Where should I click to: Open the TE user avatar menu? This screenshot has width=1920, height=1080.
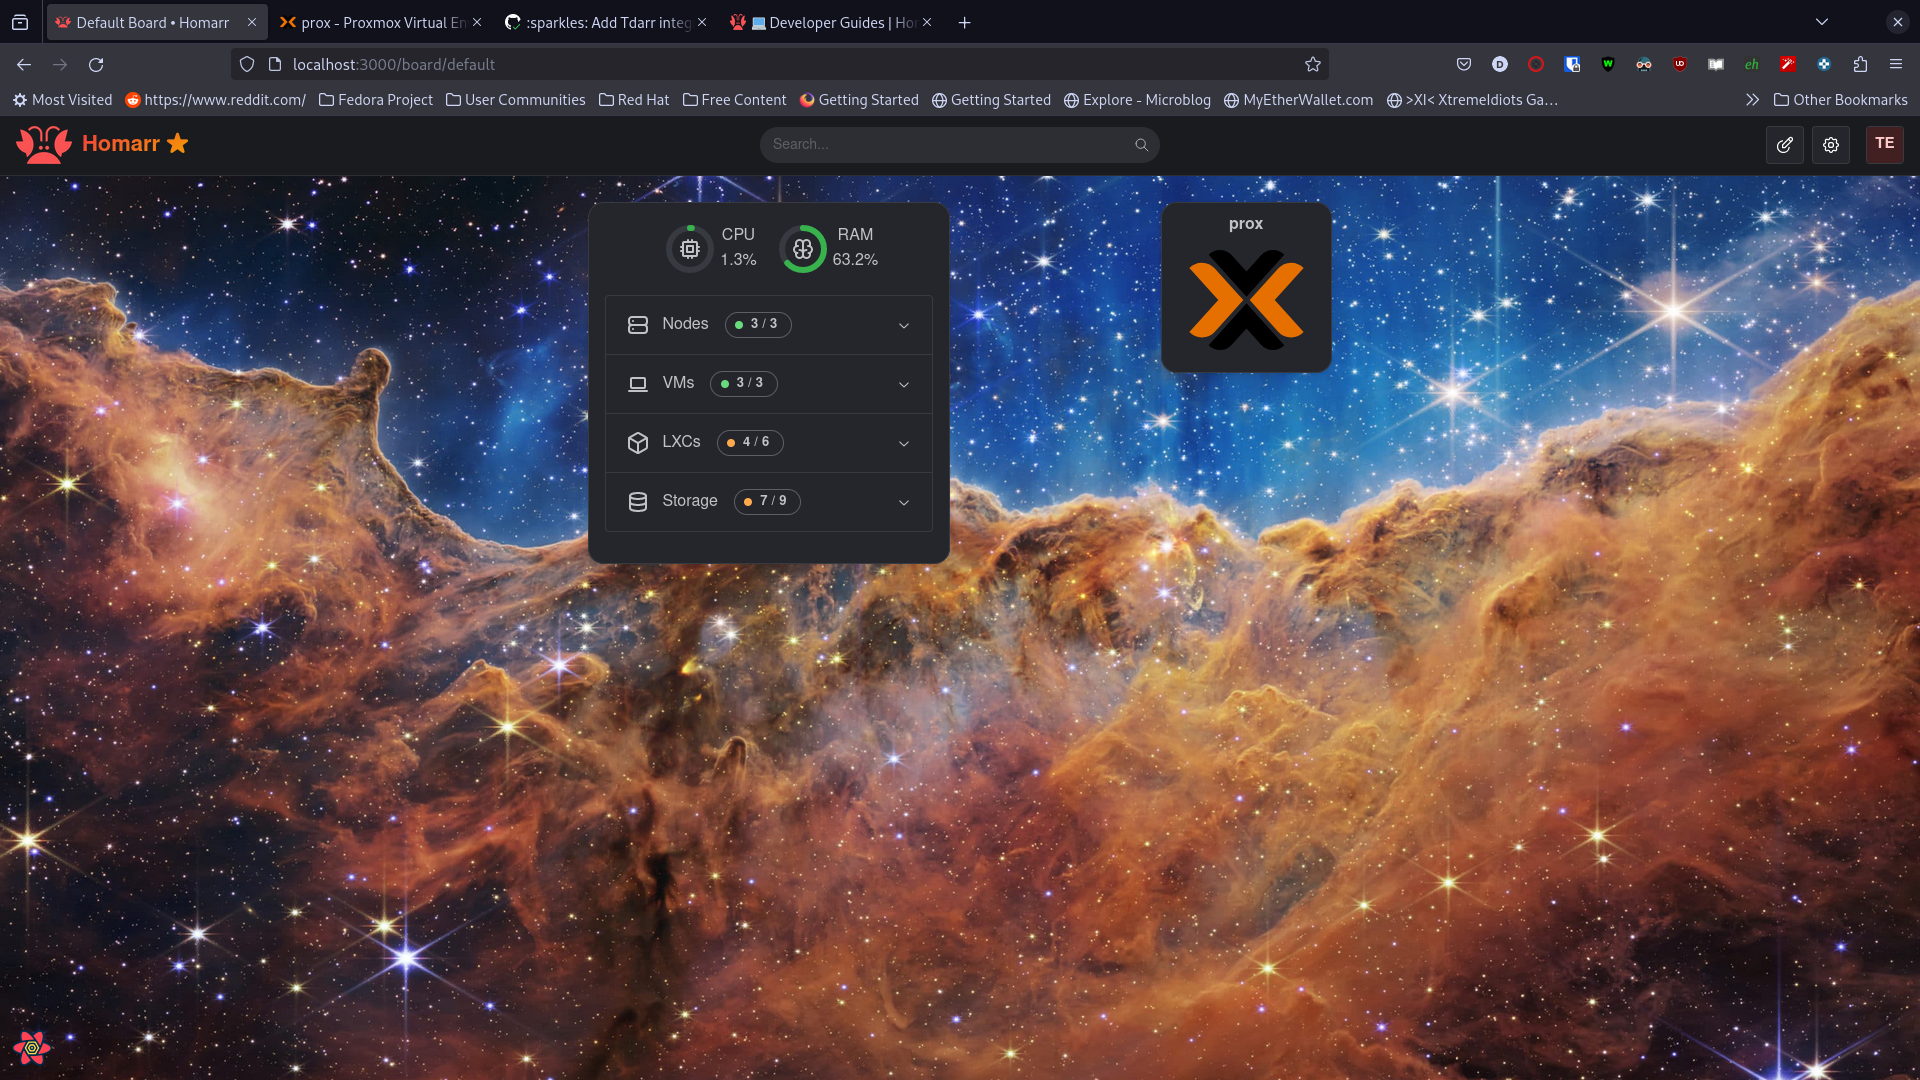(1885, 144)
